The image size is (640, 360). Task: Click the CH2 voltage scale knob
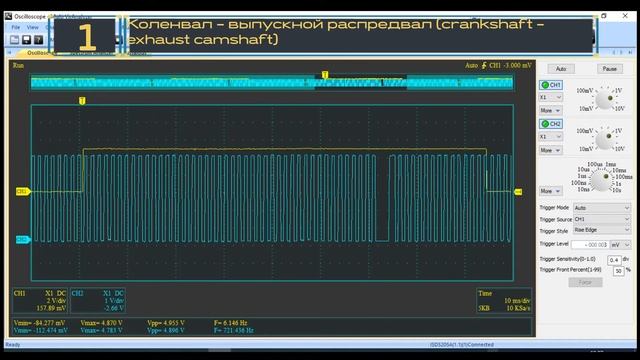(x=604, y=139)
